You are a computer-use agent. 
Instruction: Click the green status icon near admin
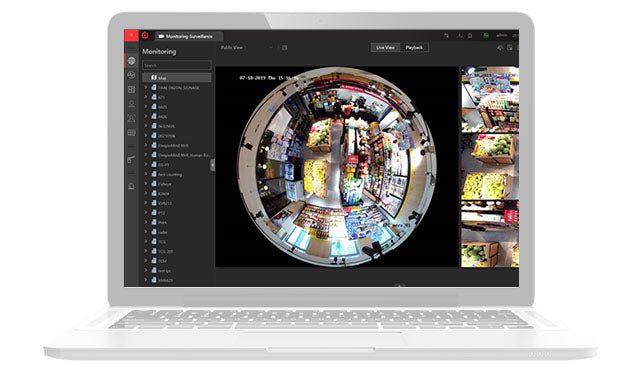486,36
